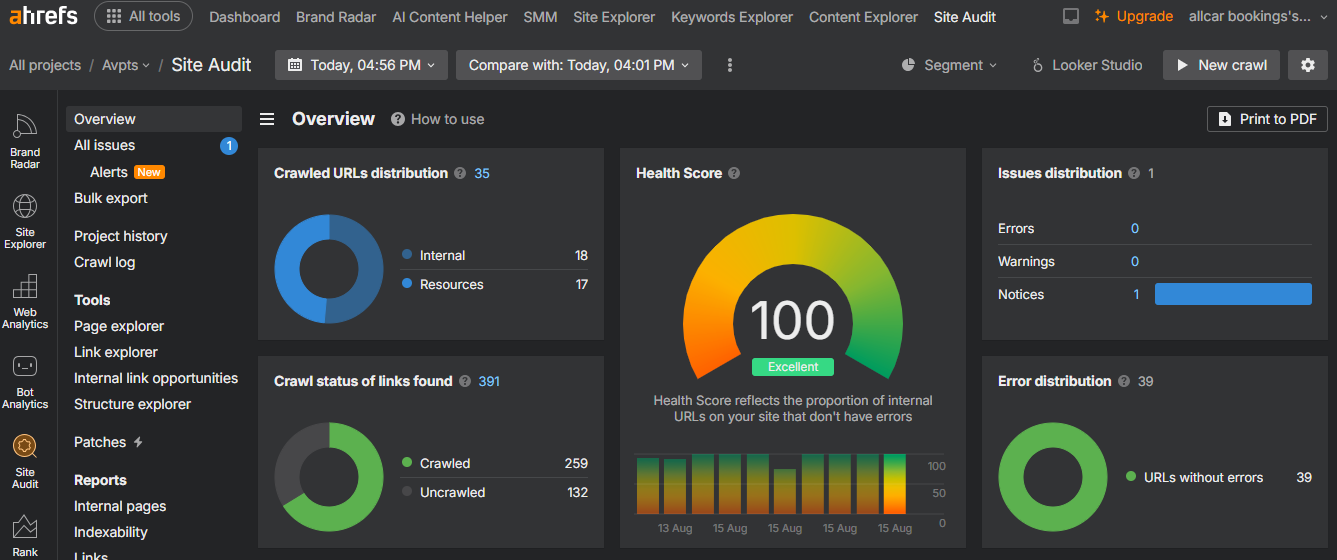Screen dimensions: 1337x560
Task: Click the How to use link
Action: [437, 119]
